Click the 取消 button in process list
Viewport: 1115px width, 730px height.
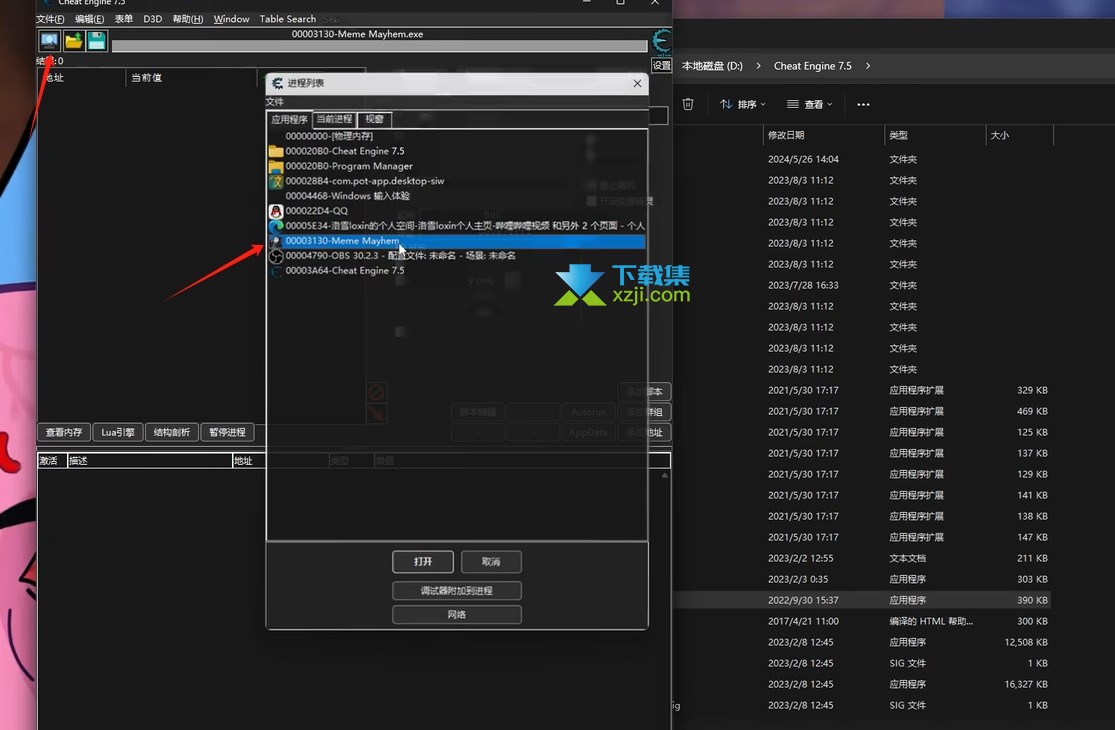point(491,562)
